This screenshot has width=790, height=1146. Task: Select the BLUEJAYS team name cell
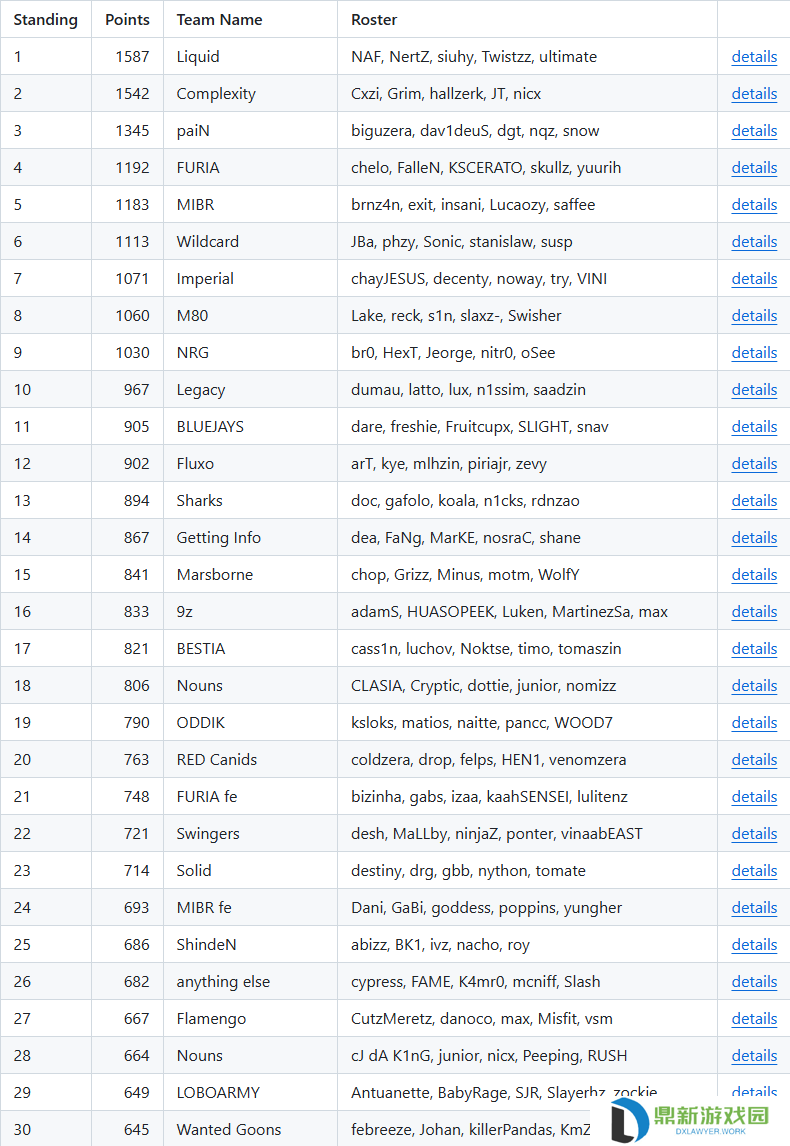click(x=251, y=427)
